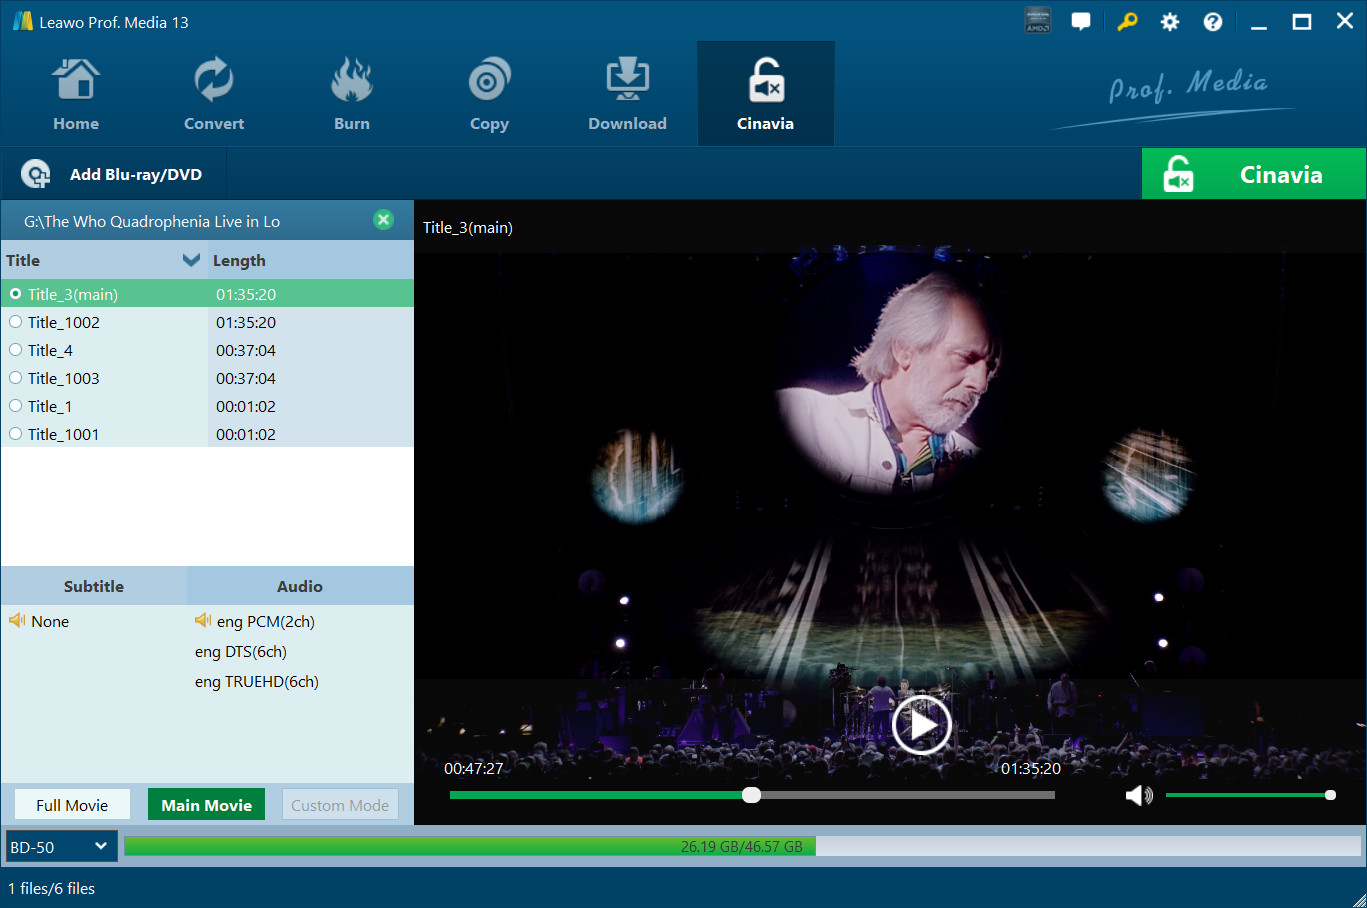Click the green Cinavia start button

coord(1253,174)
